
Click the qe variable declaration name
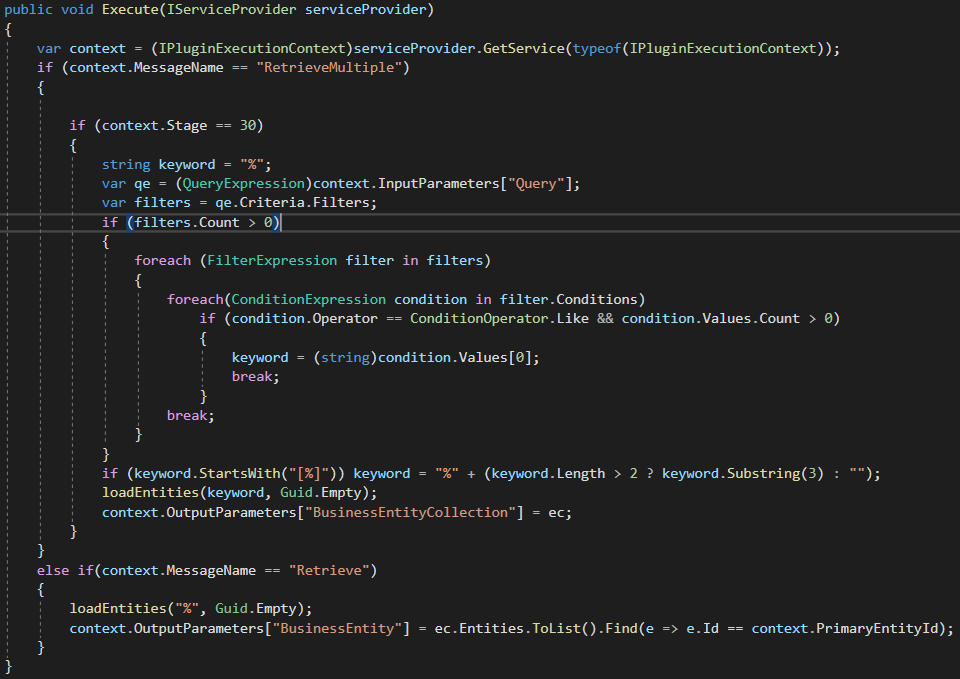point(142,184)
